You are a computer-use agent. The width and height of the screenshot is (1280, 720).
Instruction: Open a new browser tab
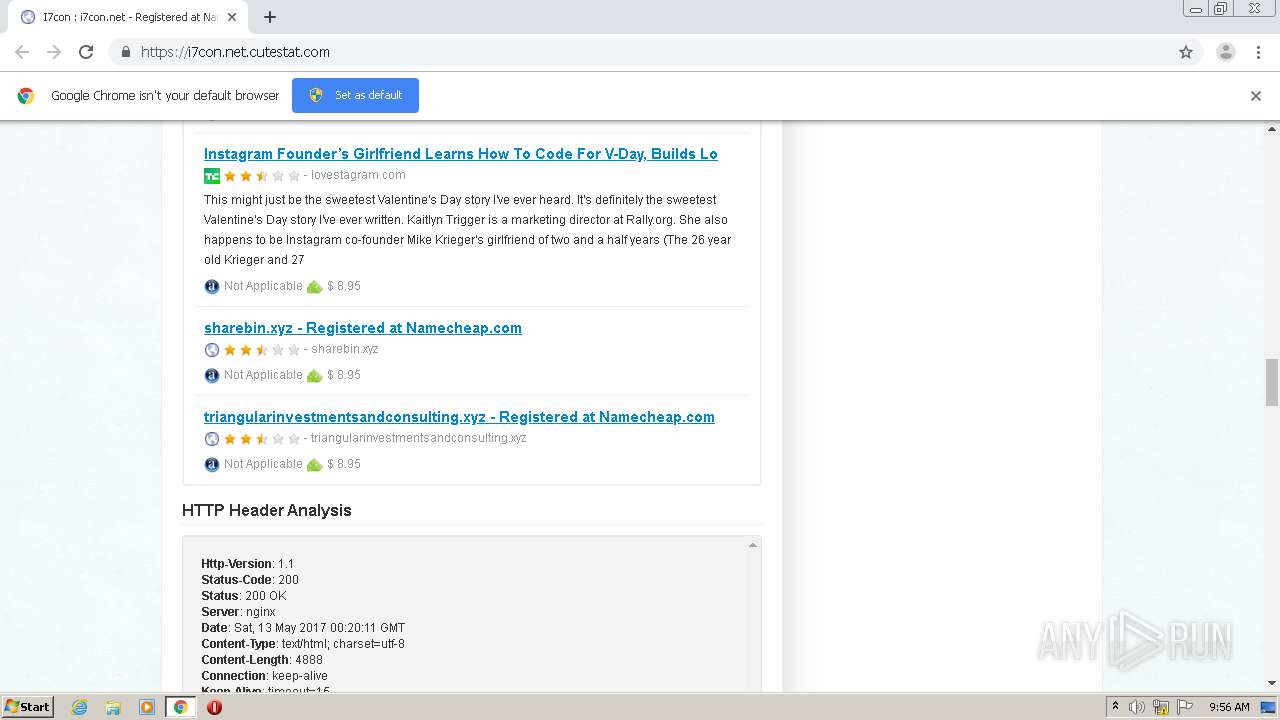click(270, 17)
